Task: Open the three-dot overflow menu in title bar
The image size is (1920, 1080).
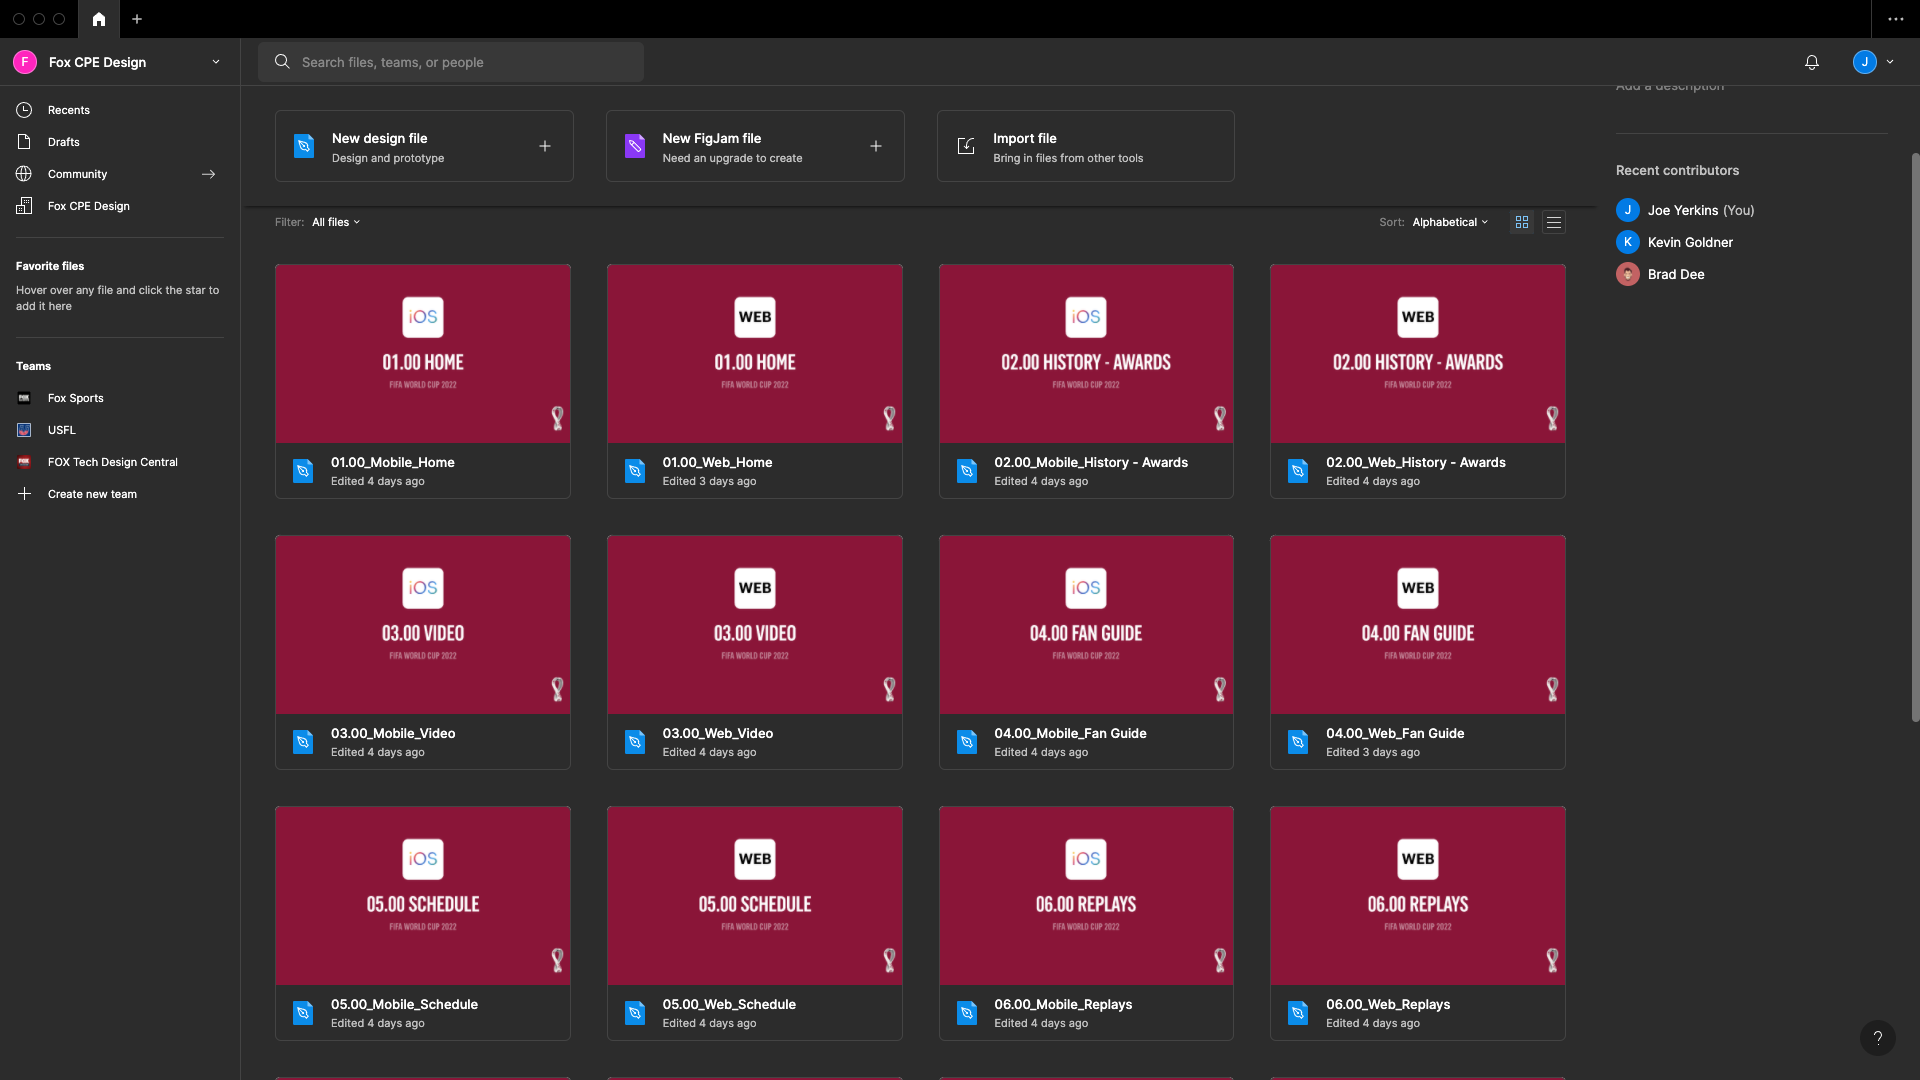Action: 1895,19
